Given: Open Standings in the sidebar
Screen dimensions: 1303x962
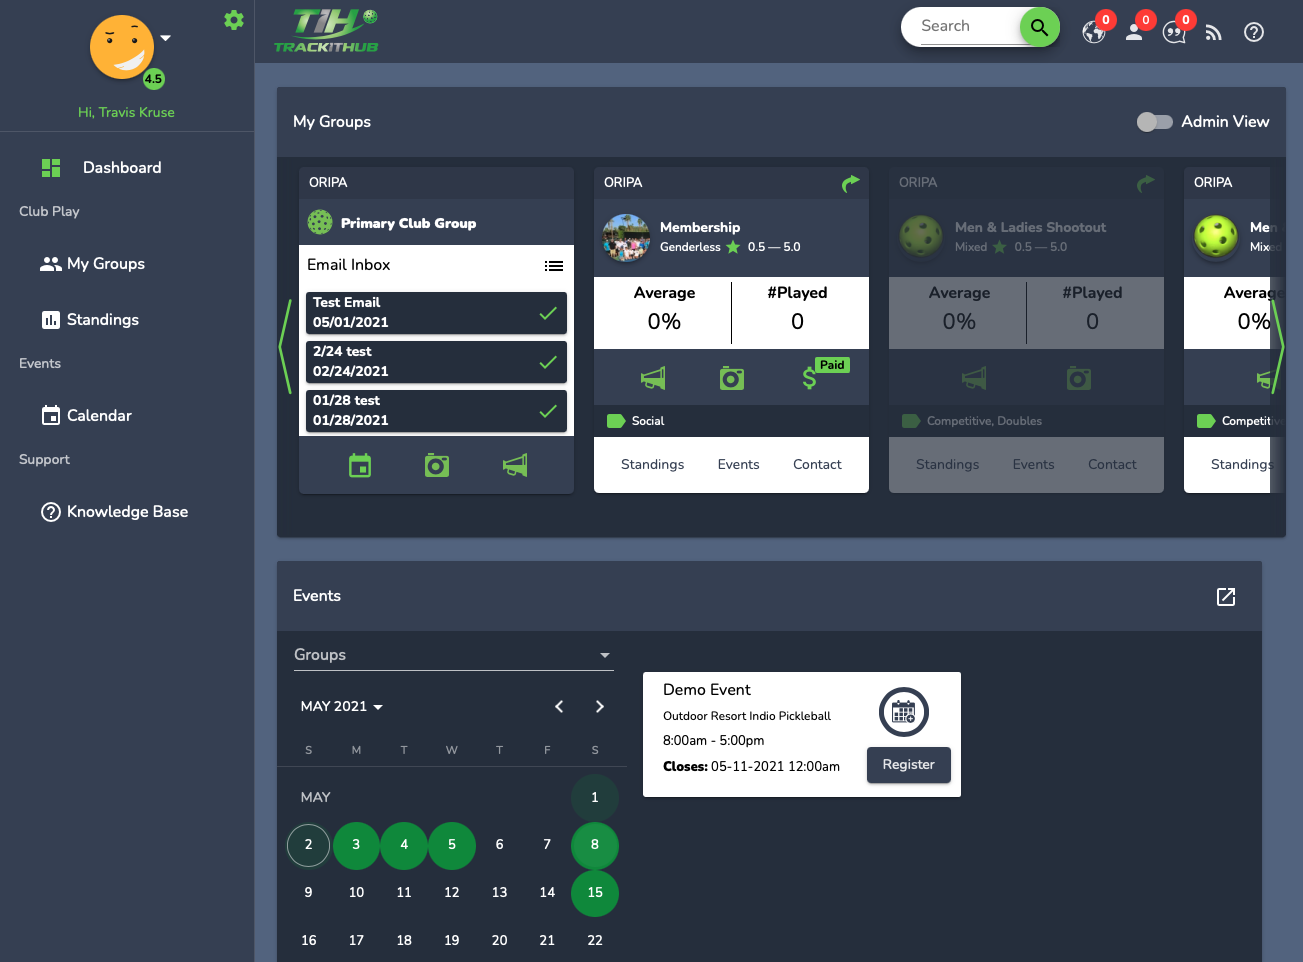Looking at the screenshot, I should [102, 320].
